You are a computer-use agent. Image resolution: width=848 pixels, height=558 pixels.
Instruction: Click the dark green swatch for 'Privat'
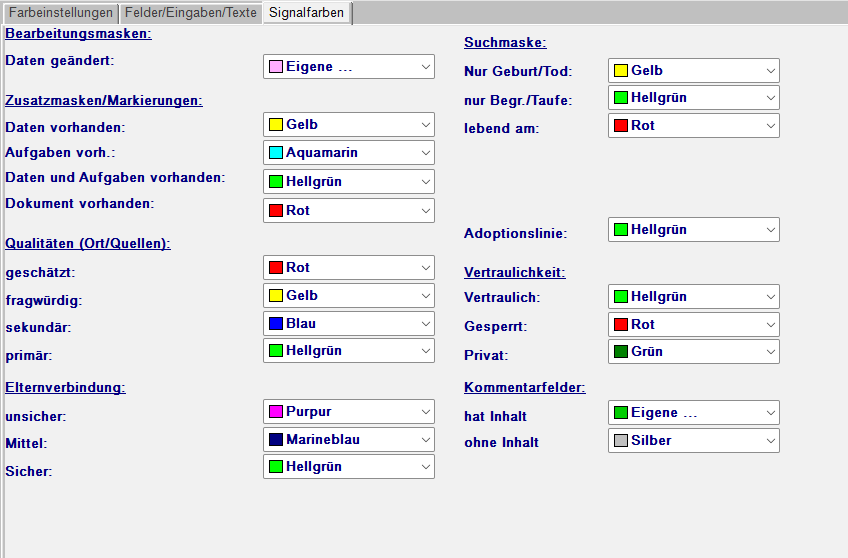(x=620, y=352)
